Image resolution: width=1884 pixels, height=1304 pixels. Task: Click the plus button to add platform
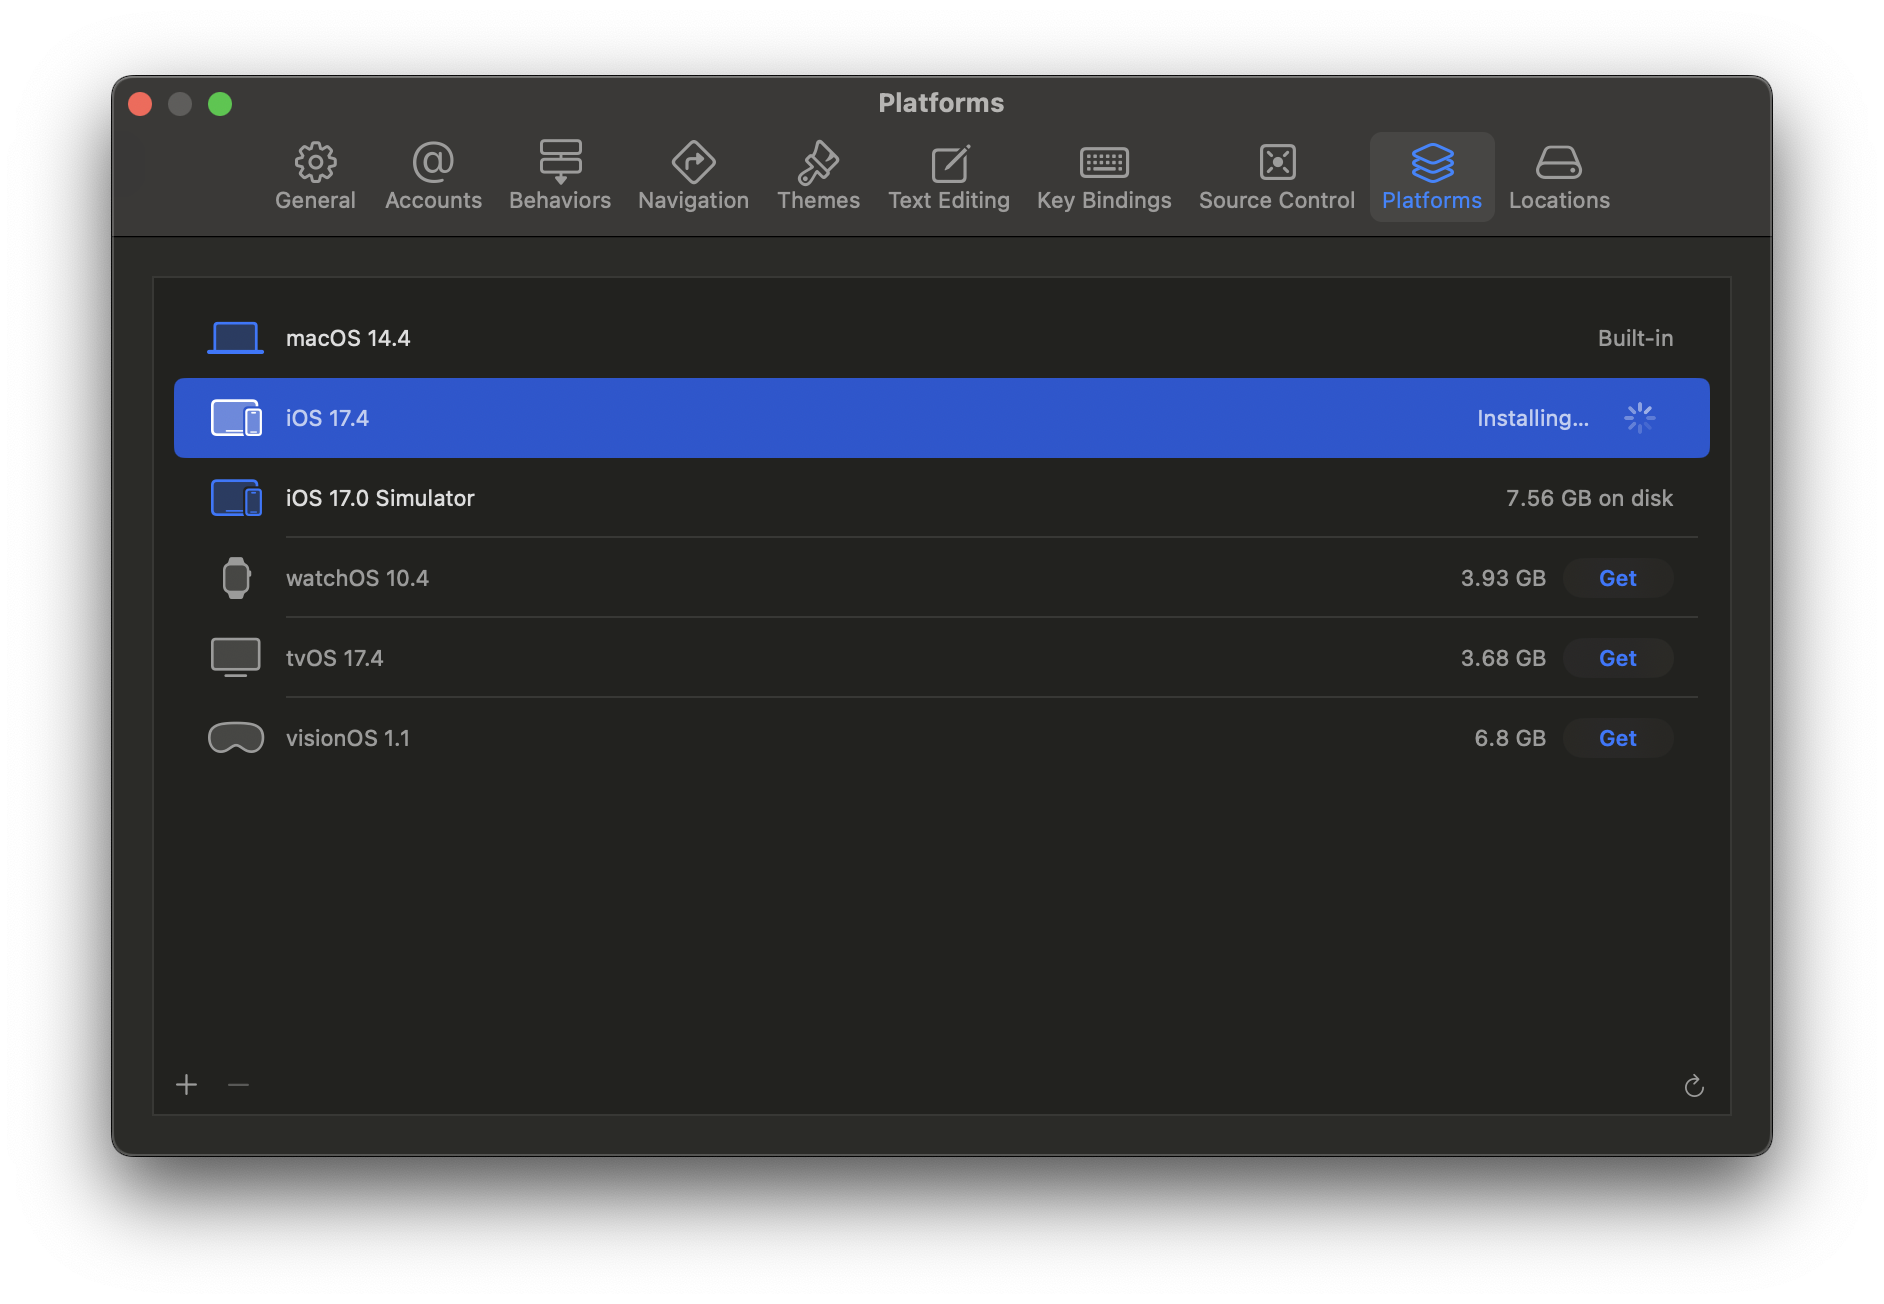(187, 1085)
